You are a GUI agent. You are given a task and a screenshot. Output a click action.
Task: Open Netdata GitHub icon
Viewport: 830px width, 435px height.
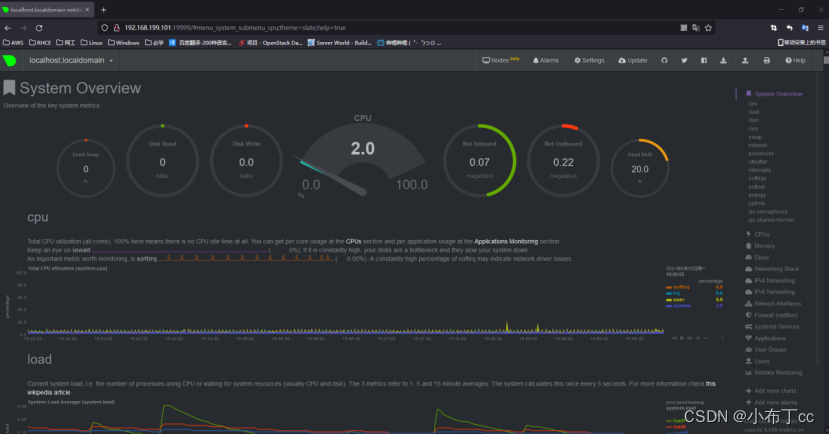pyautogui.click(x=664, y=60)
